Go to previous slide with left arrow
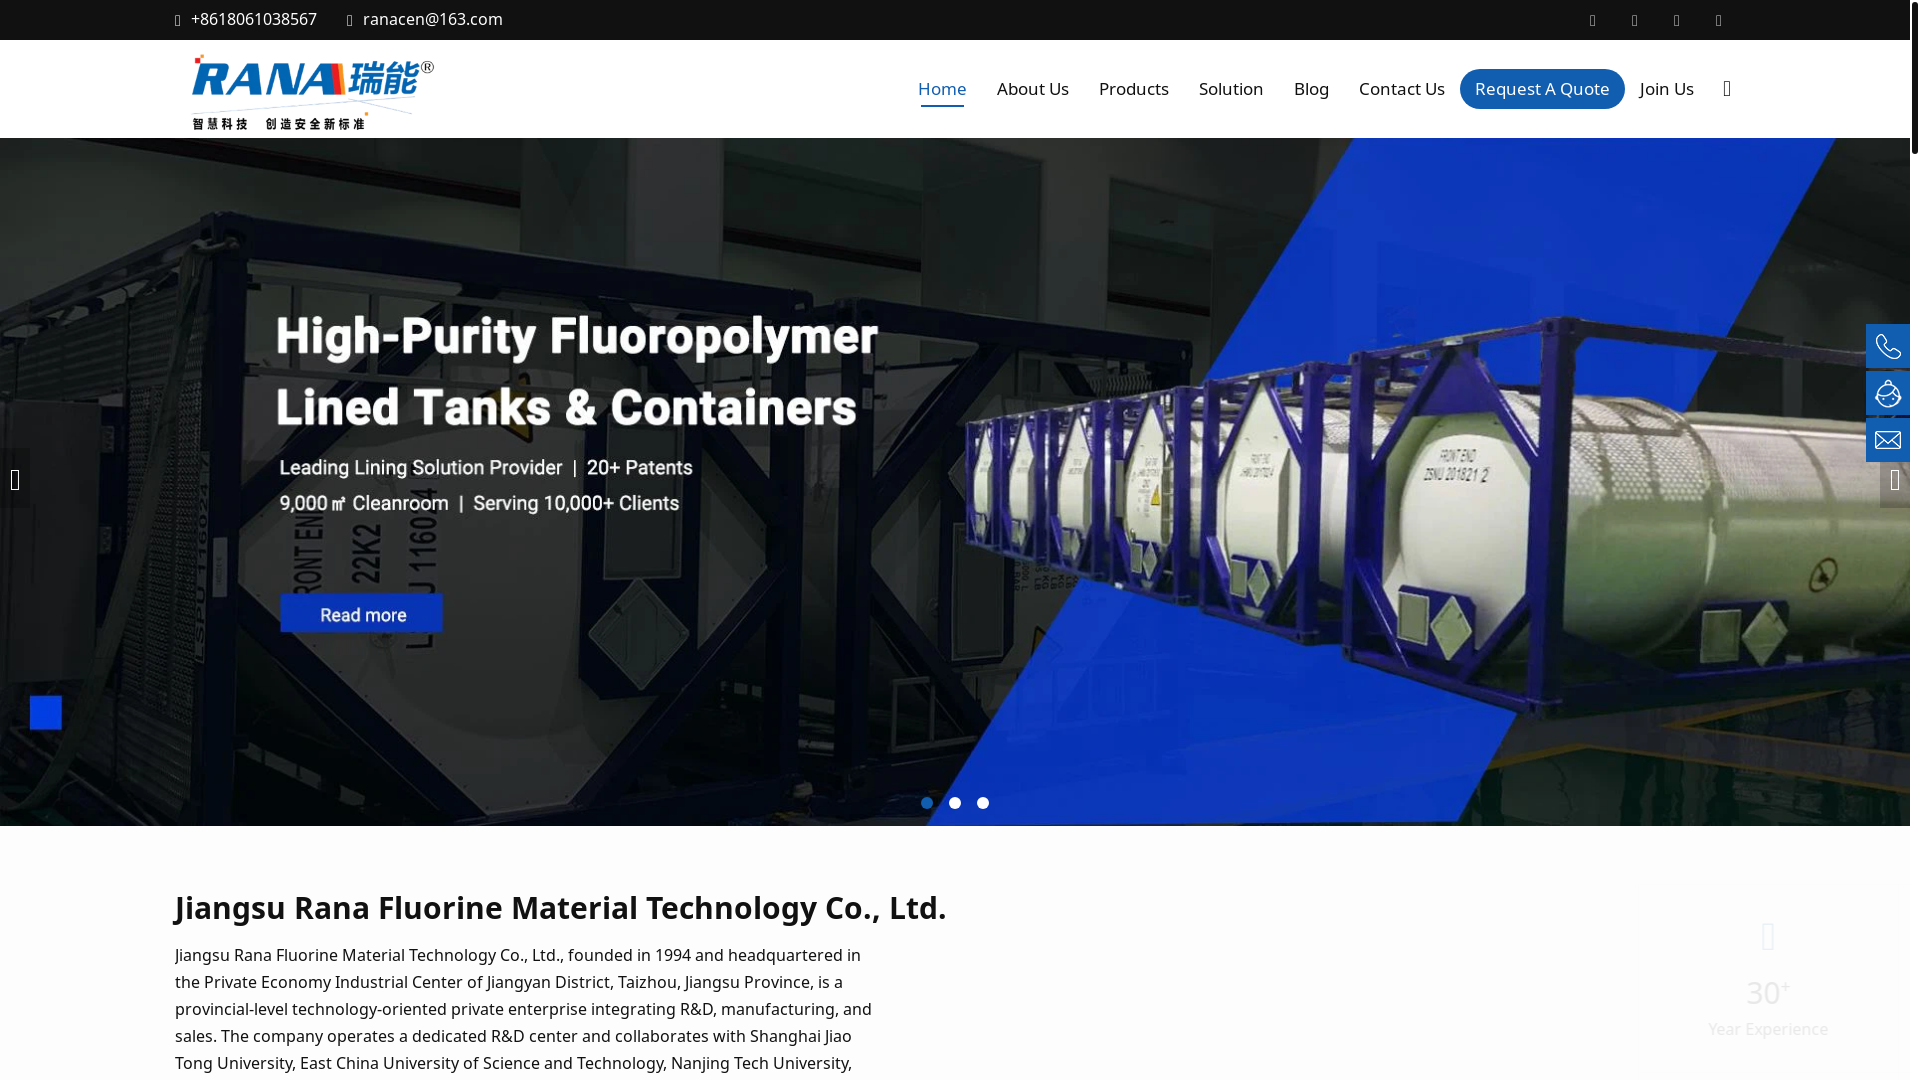 (x=15, y=480)
